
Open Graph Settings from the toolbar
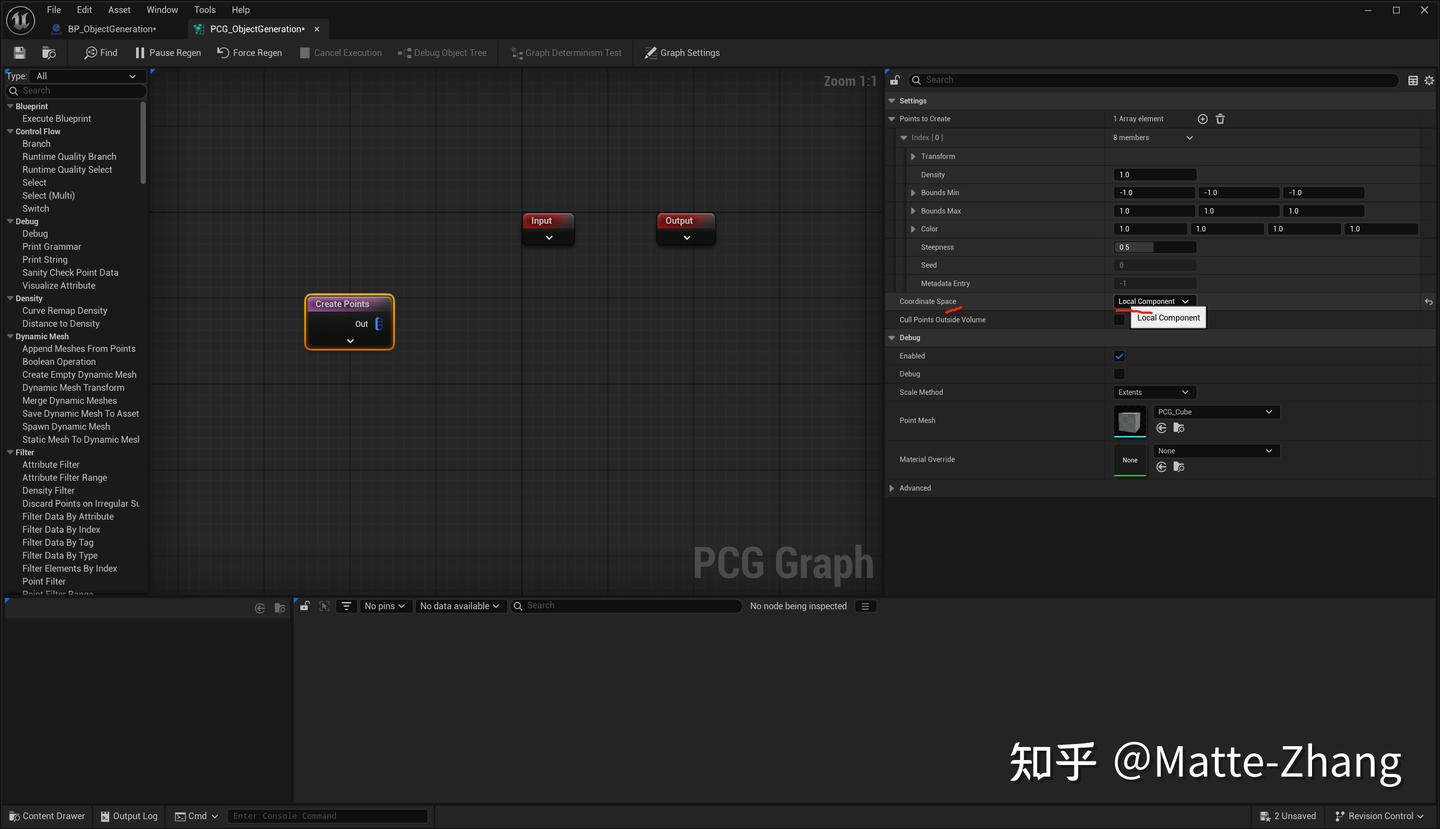682,52
